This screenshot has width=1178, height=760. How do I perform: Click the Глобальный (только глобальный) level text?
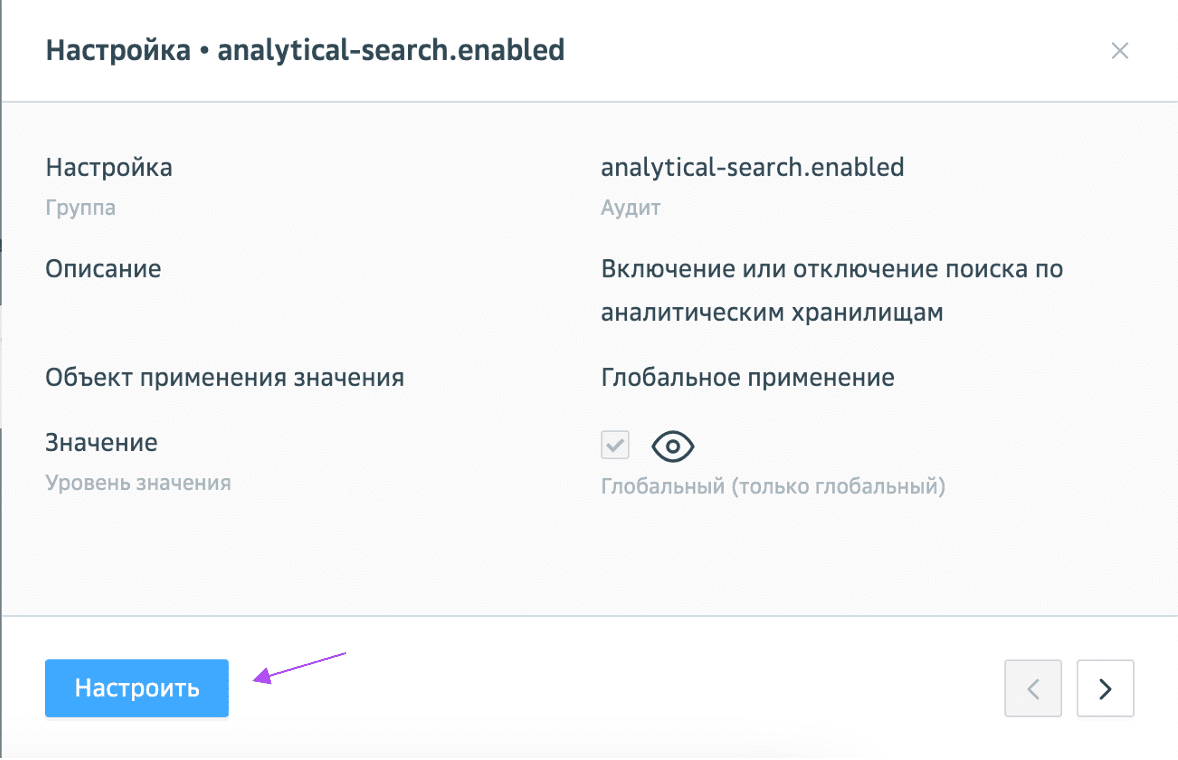click(772, 487)
